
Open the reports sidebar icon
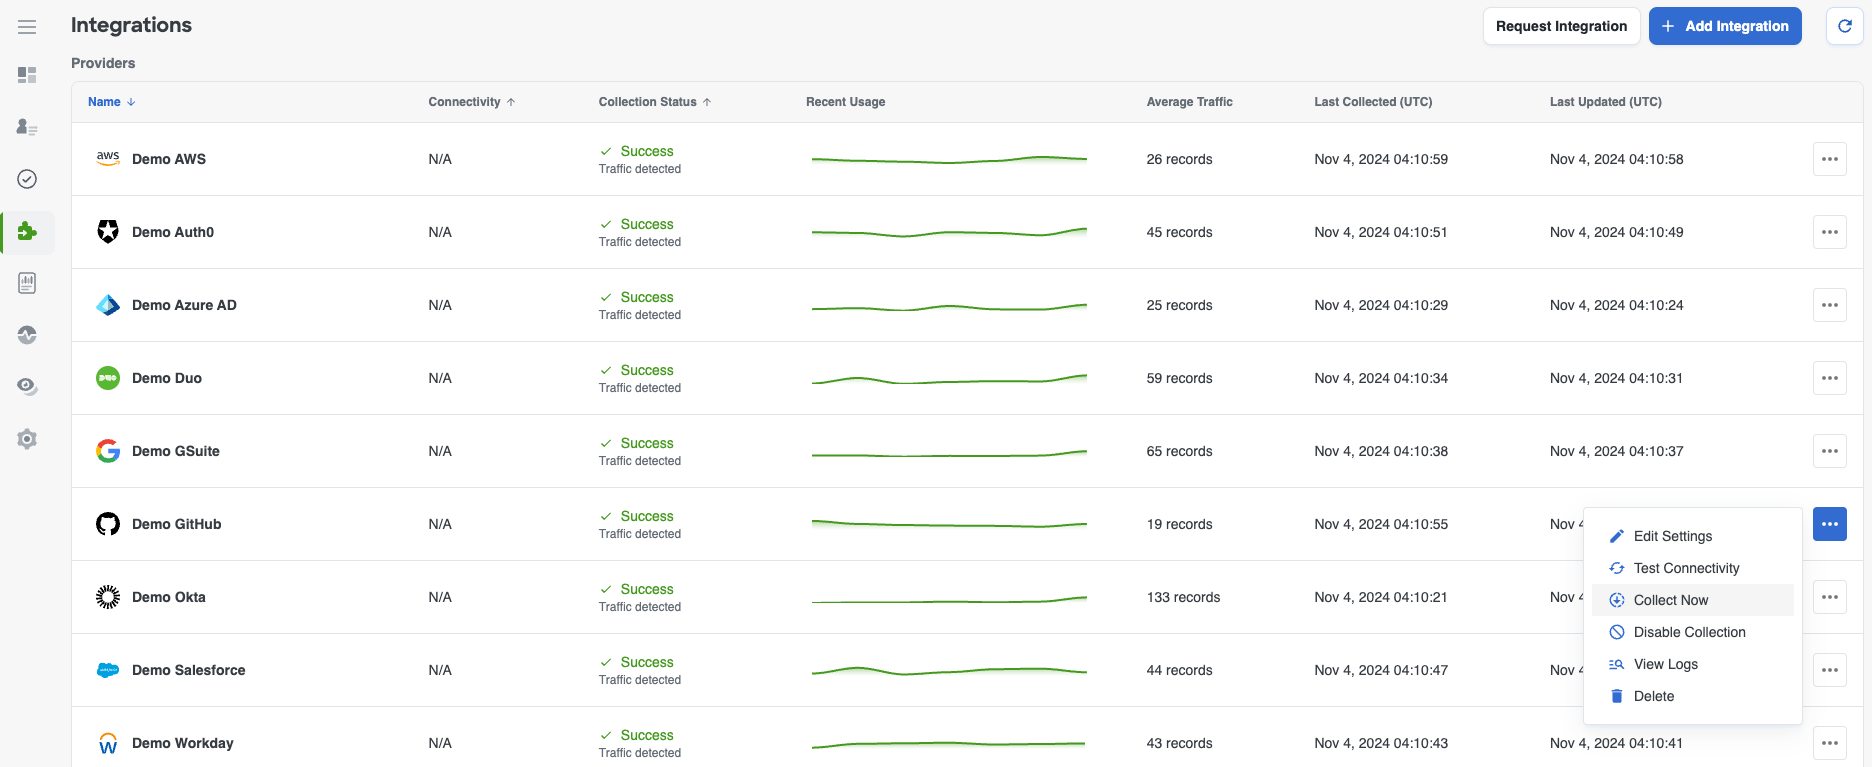click(x=27, y=283)
